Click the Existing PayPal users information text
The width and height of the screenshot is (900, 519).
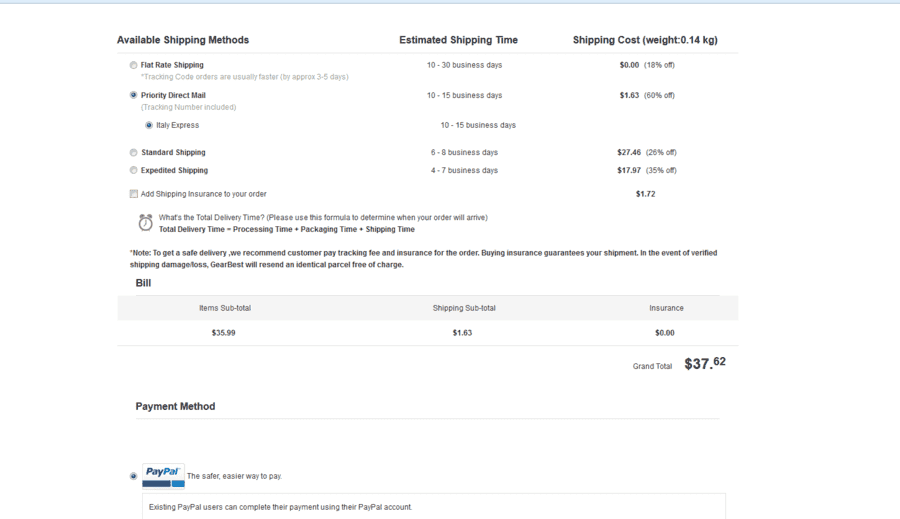pyautogui.click(x=280, y=507)
